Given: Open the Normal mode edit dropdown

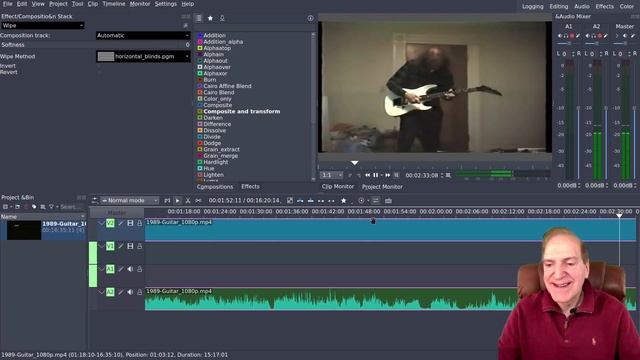Looking at the screenshot, I should (x=130, y=200).
